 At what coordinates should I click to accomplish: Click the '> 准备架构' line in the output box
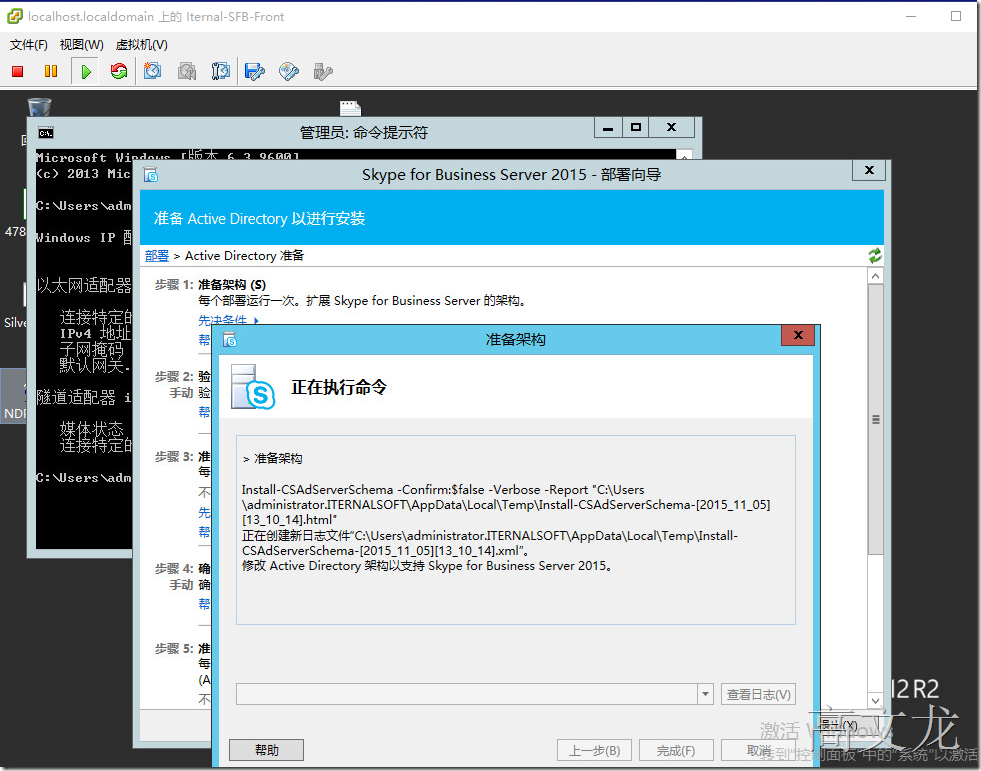272,459
